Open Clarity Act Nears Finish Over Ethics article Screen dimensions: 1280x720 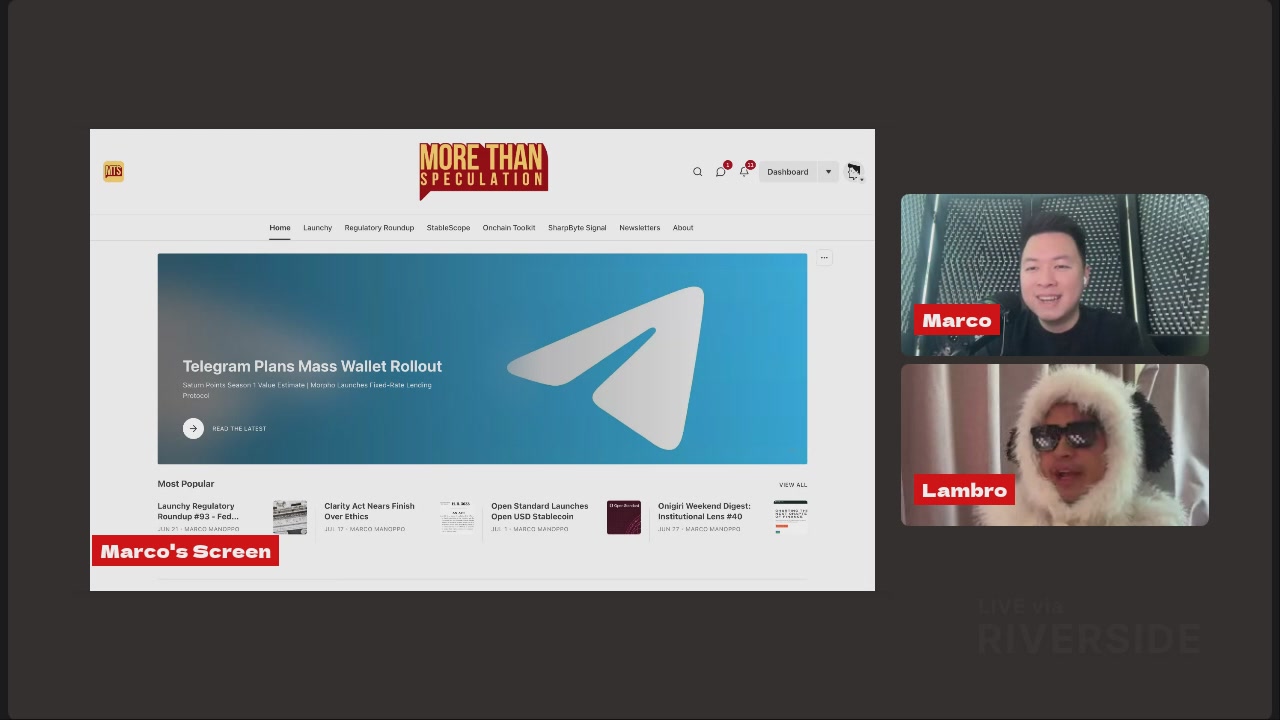[x=369, y=511]
